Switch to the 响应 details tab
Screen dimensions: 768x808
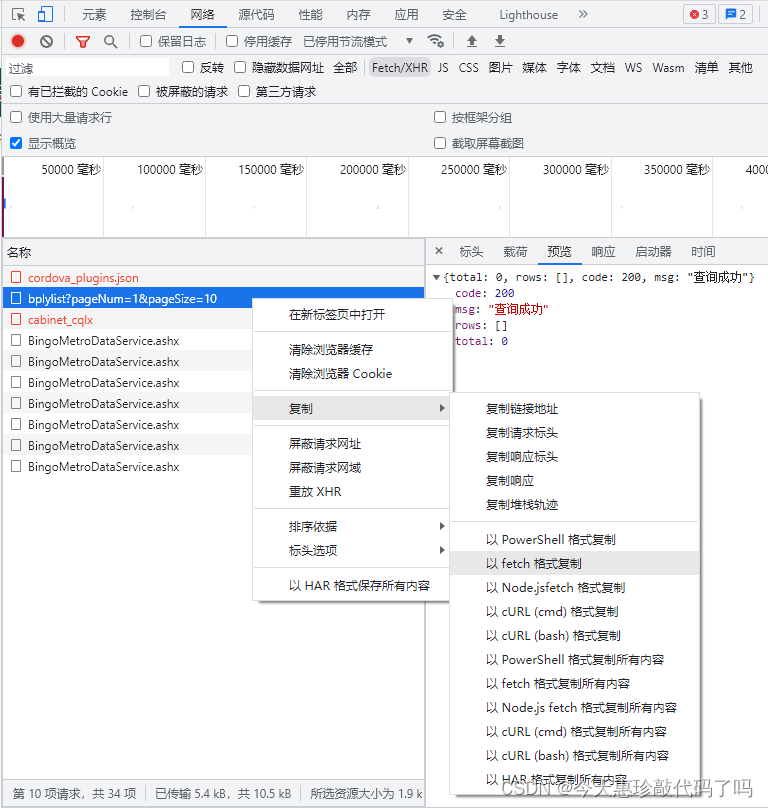click(603, 251)
